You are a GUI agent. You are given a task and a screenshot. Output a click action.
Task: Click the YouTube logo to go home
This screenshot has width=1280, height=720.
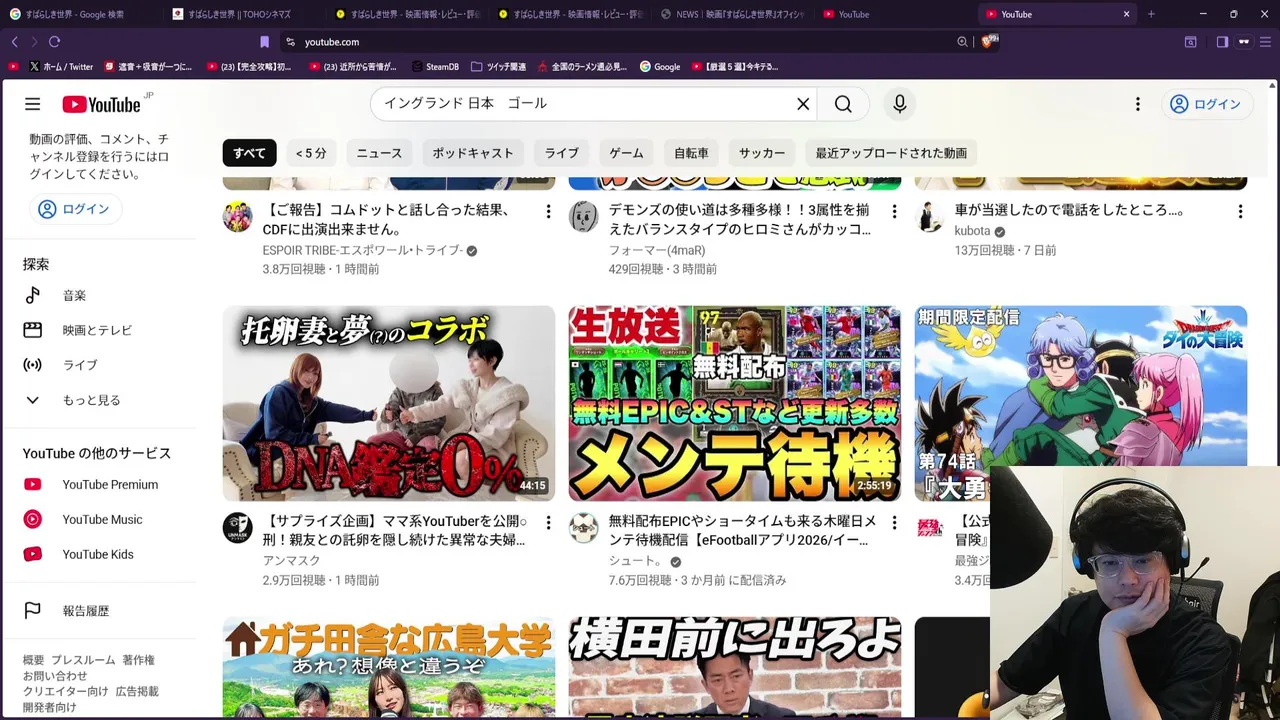pos(101,104)
